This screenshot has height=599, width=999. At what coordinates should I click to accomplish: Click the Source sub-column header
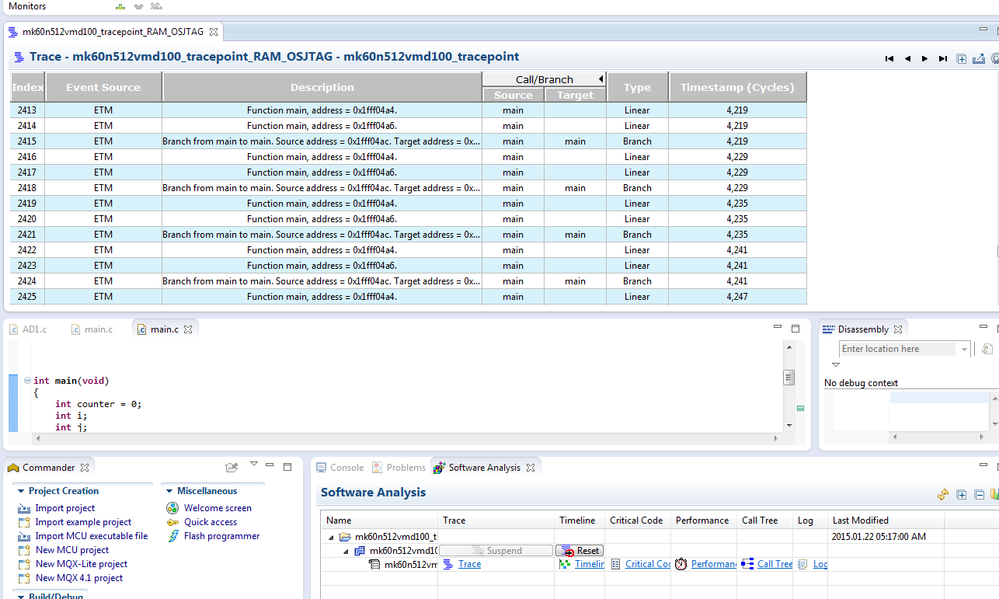513,95
